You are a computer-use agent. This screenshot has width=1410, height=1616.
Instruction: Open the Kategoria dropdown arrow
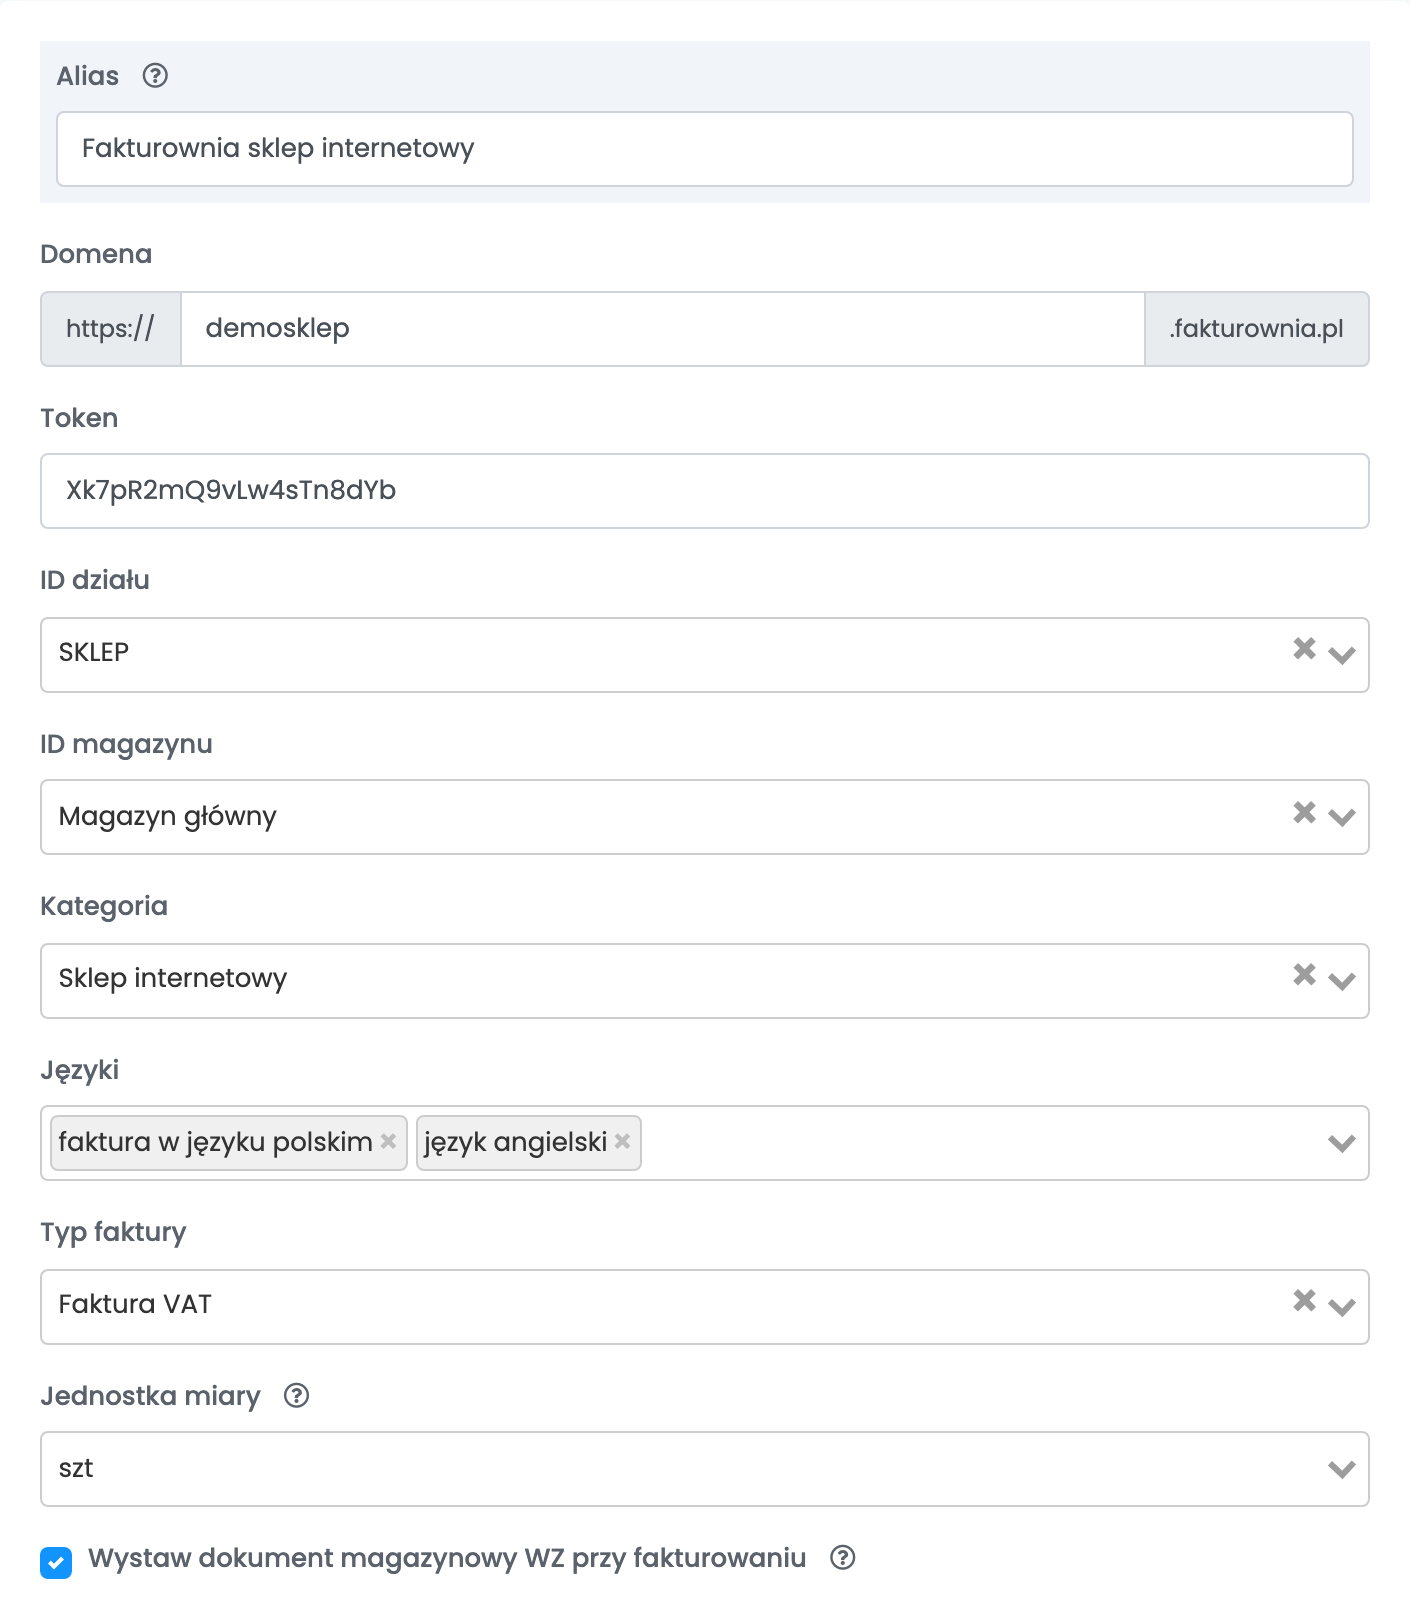coord(1342,981)
